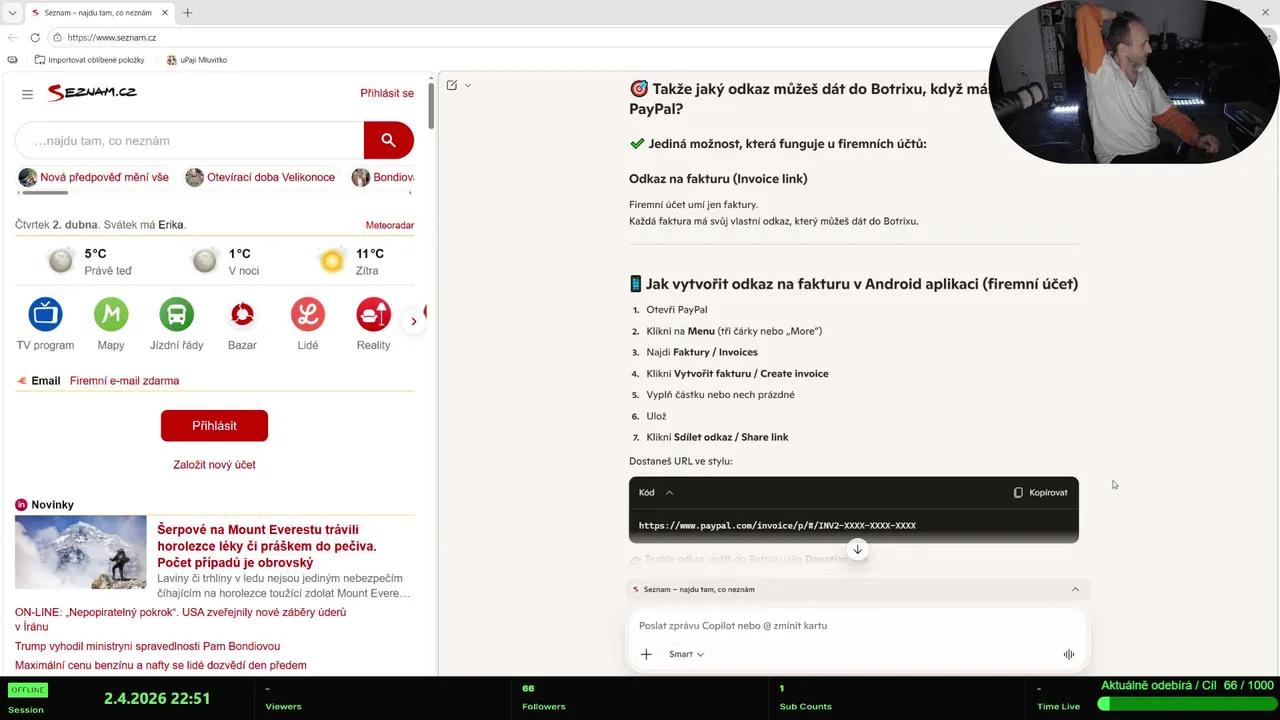
Task: Open the Nová předpověď mění vše topic
Action: 95,177
